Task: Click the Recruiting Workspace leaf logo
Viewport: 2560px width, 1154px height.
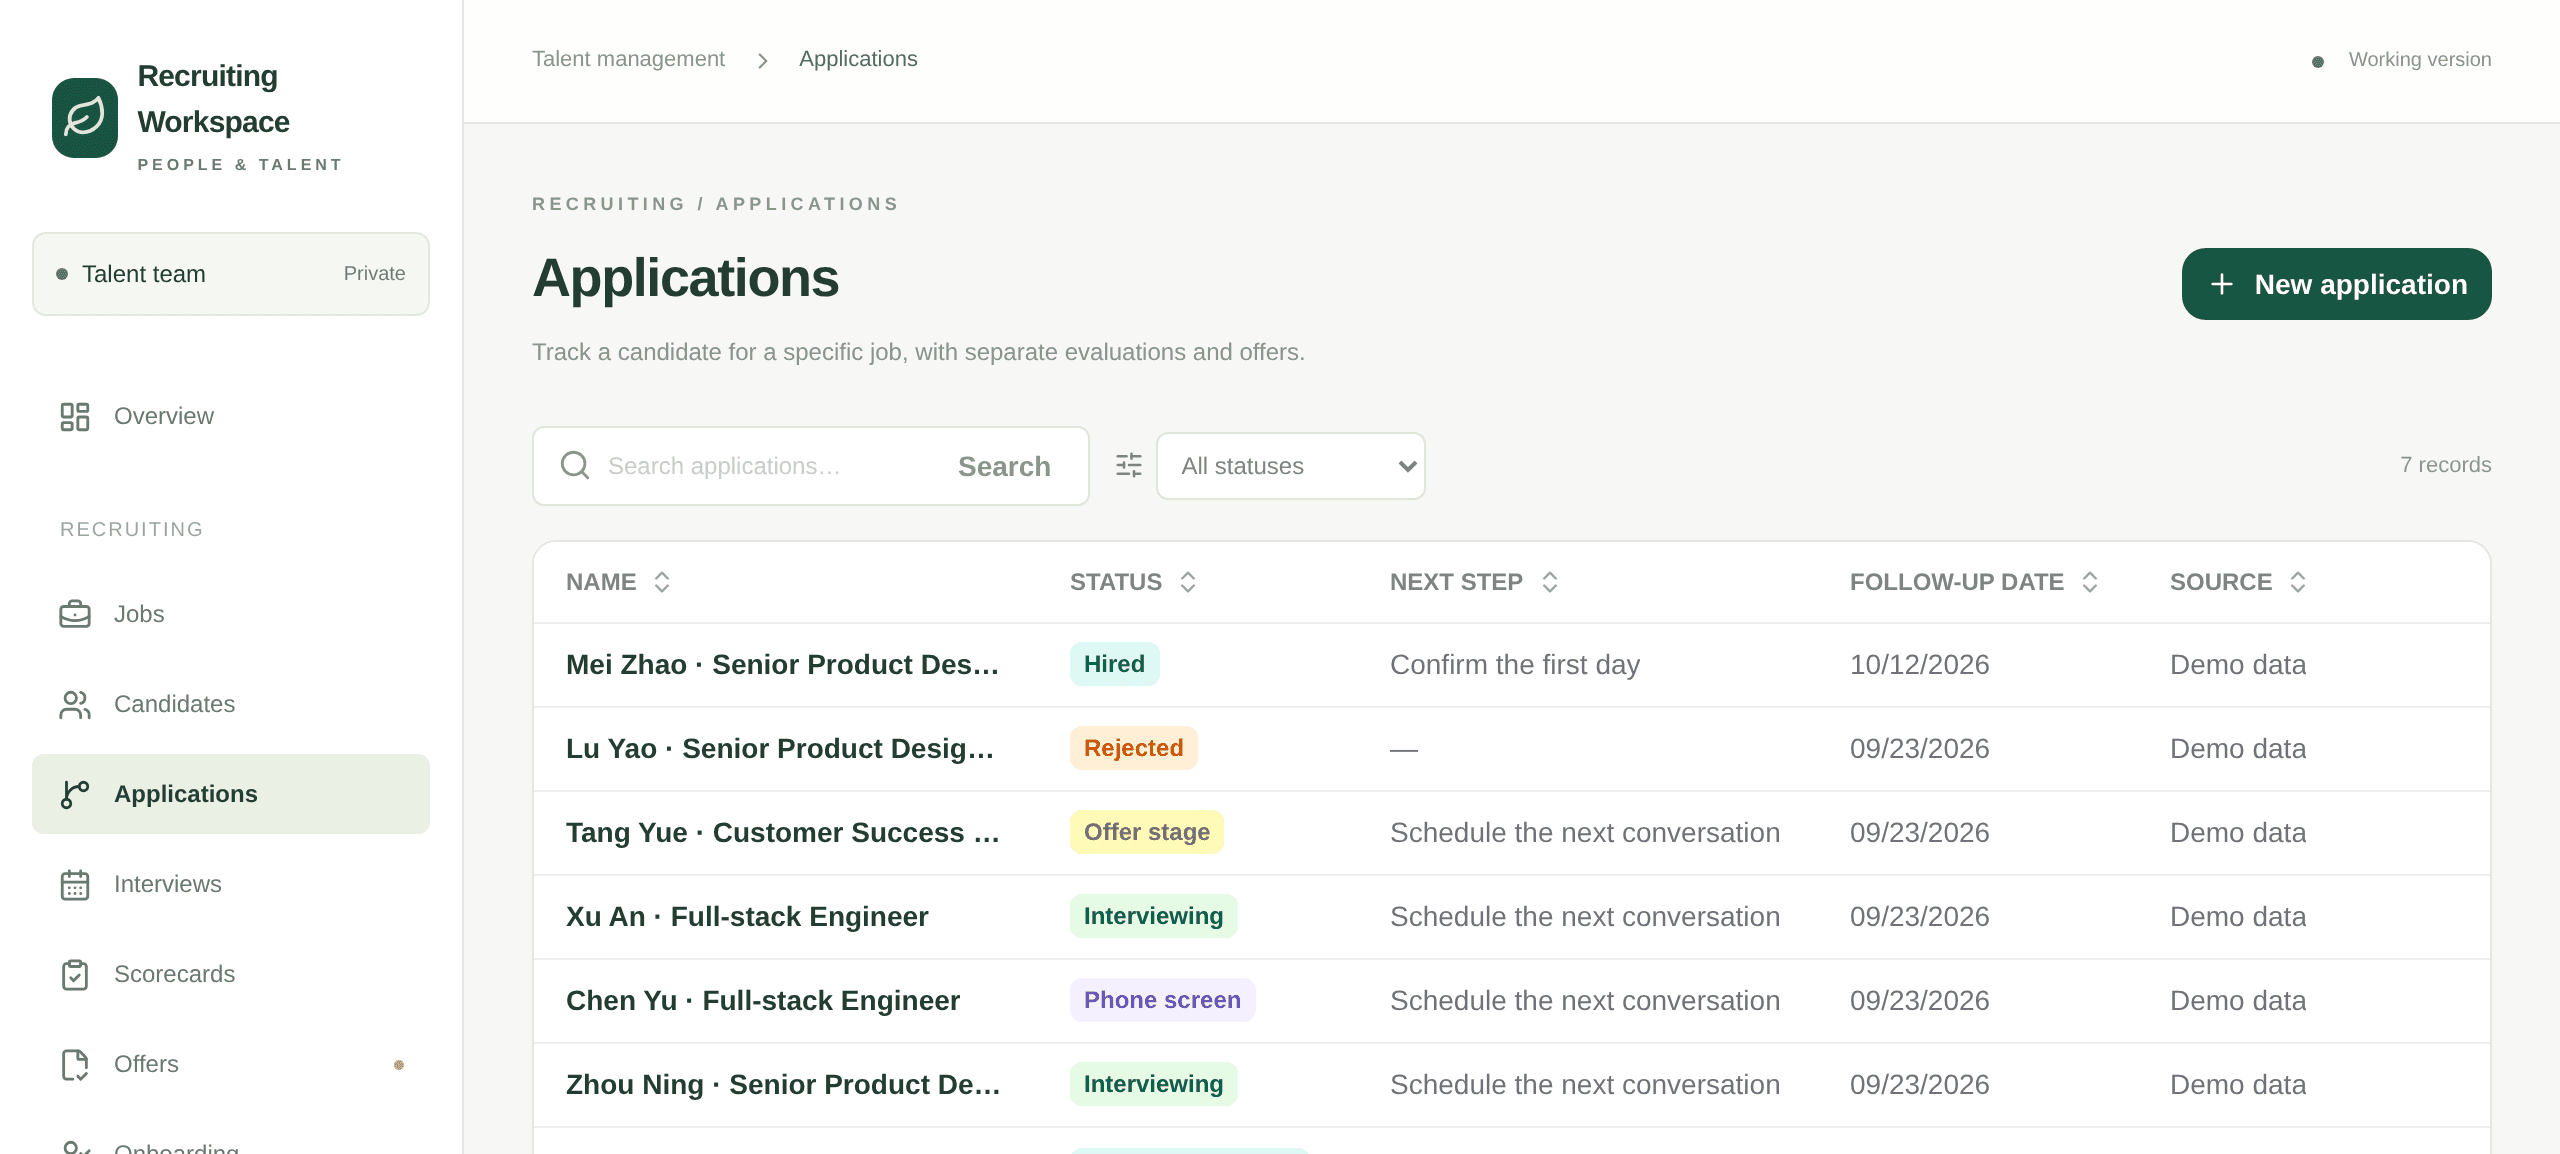Action: 85,118
